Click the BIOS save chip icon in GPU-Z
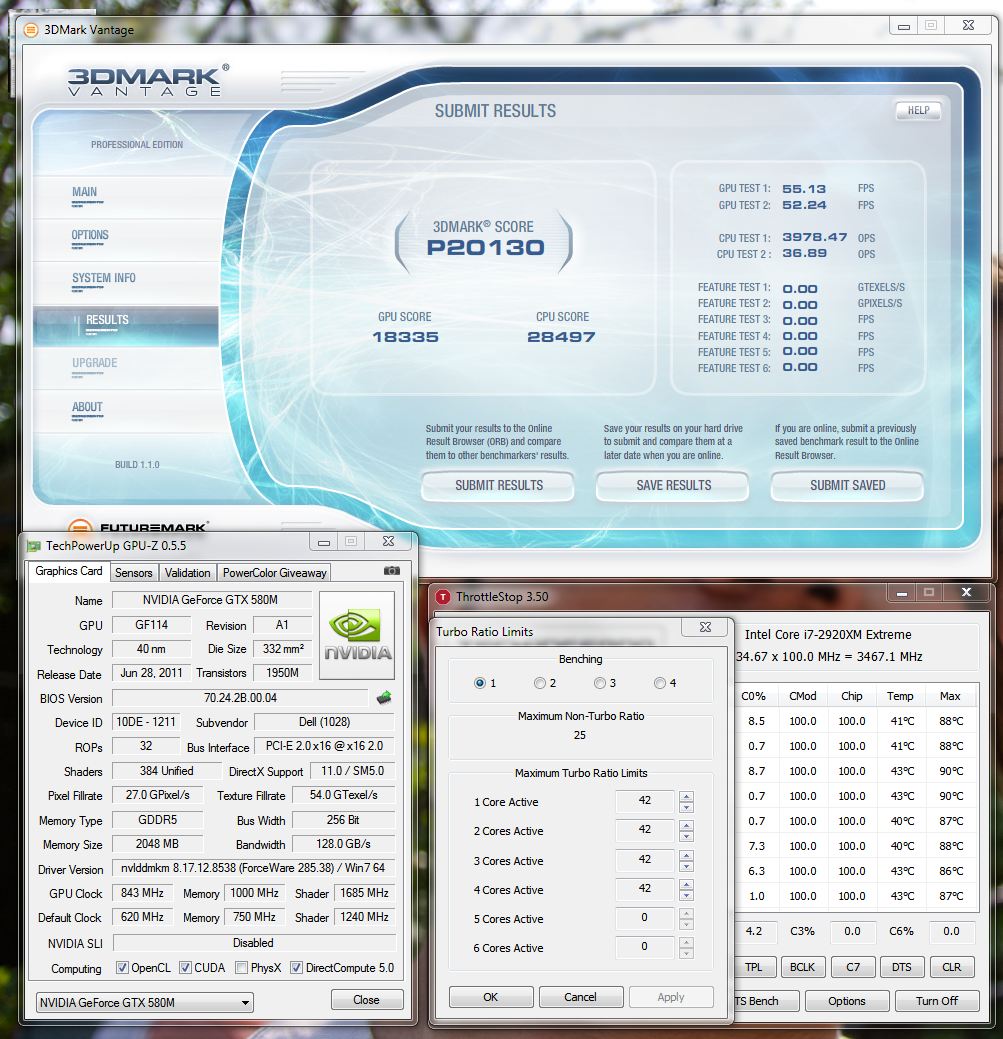Image resolution: width=1003 pixels, height=1039 pixels. point(384,698)
